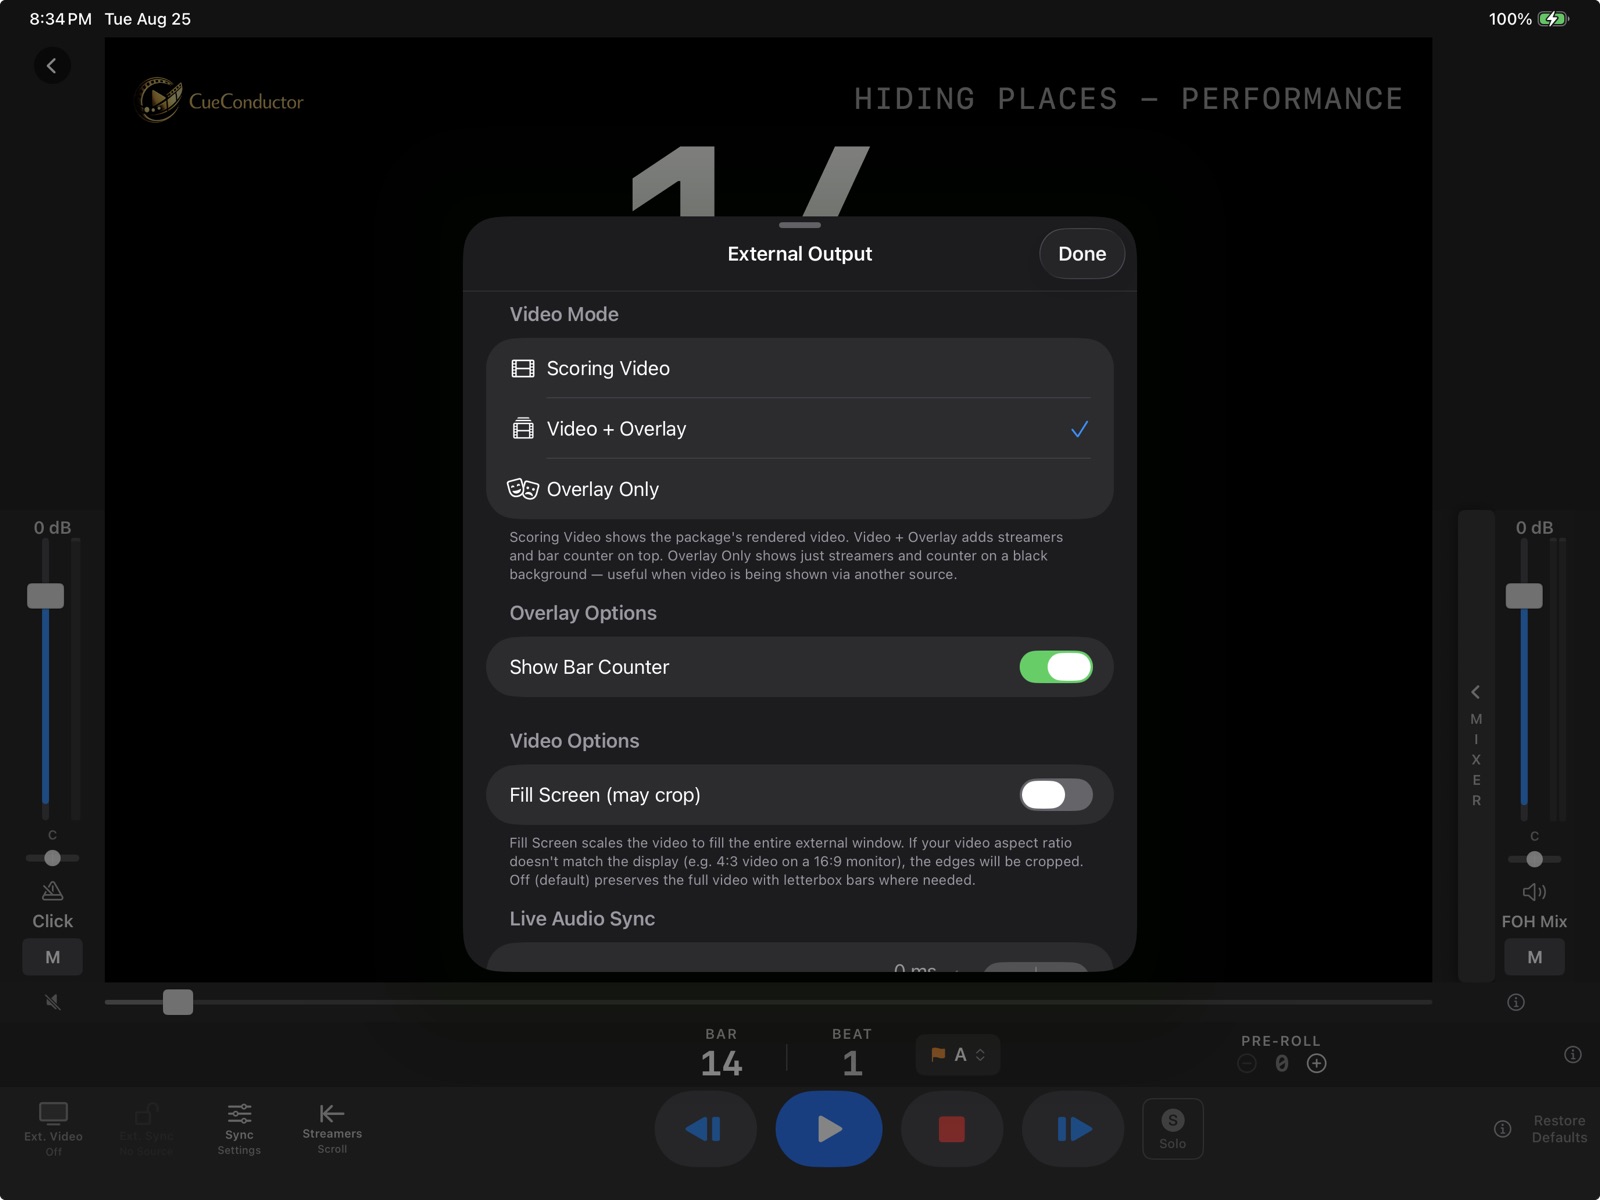This screenshot has width=1600, height=1200.
Task: Click the BEAT value '1'
Action: click(x=852, y=1063)
